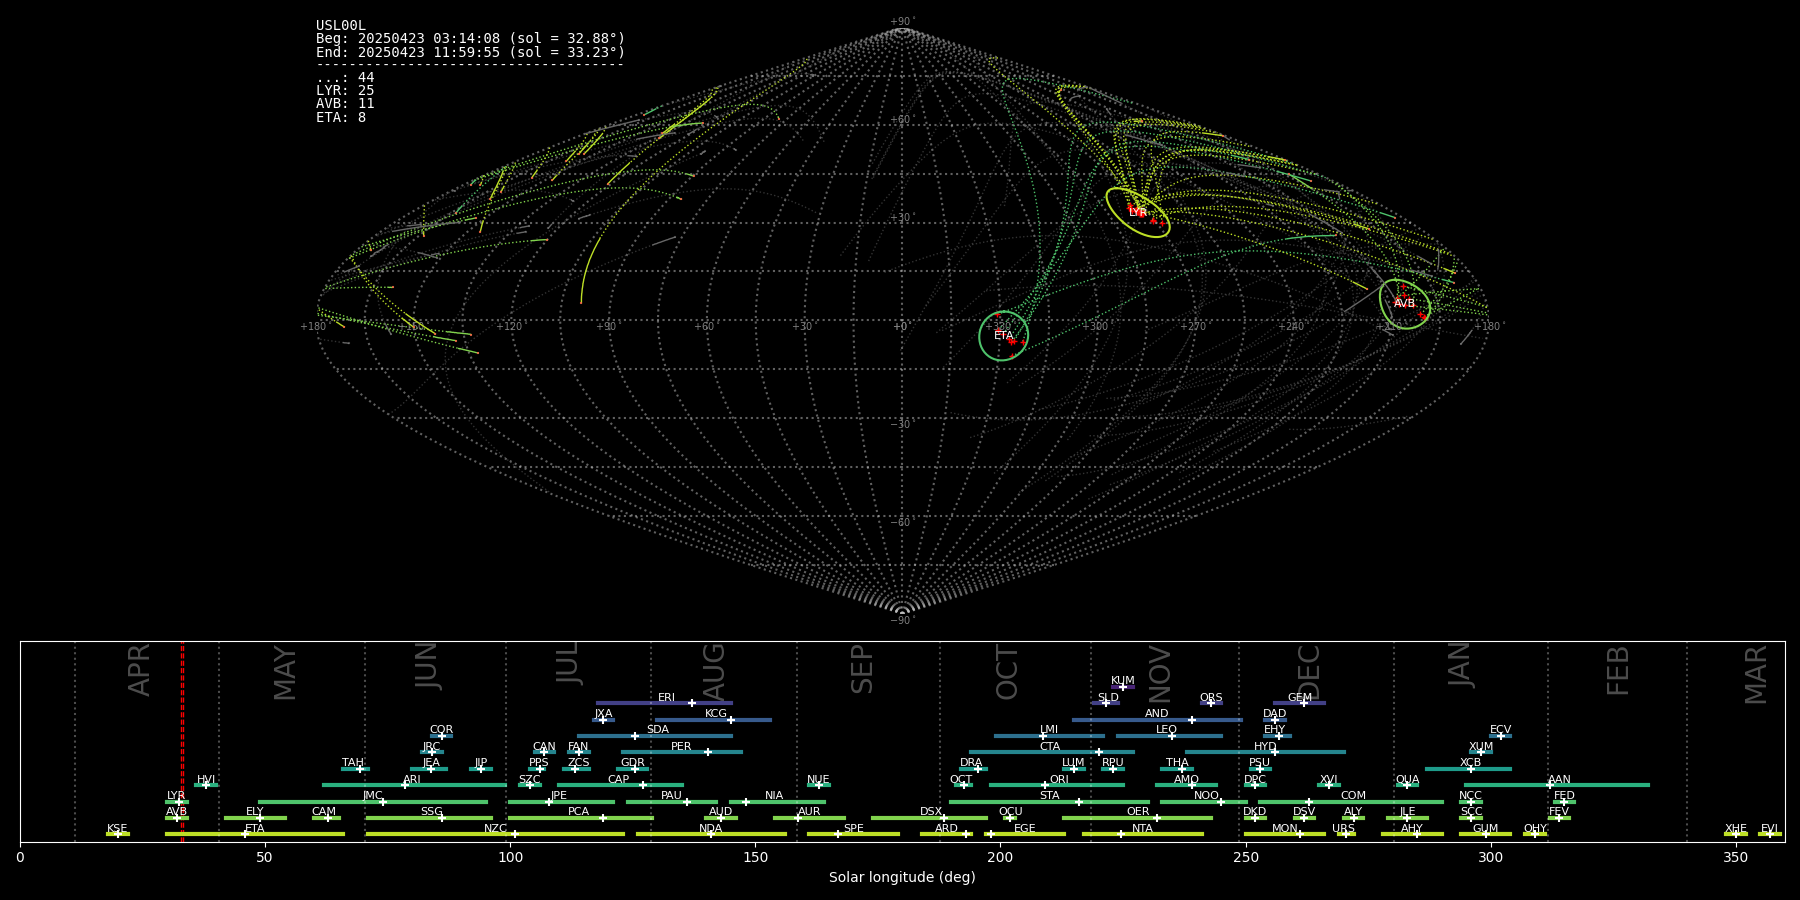Click the SSG shower bar

(x=429, y=818)
